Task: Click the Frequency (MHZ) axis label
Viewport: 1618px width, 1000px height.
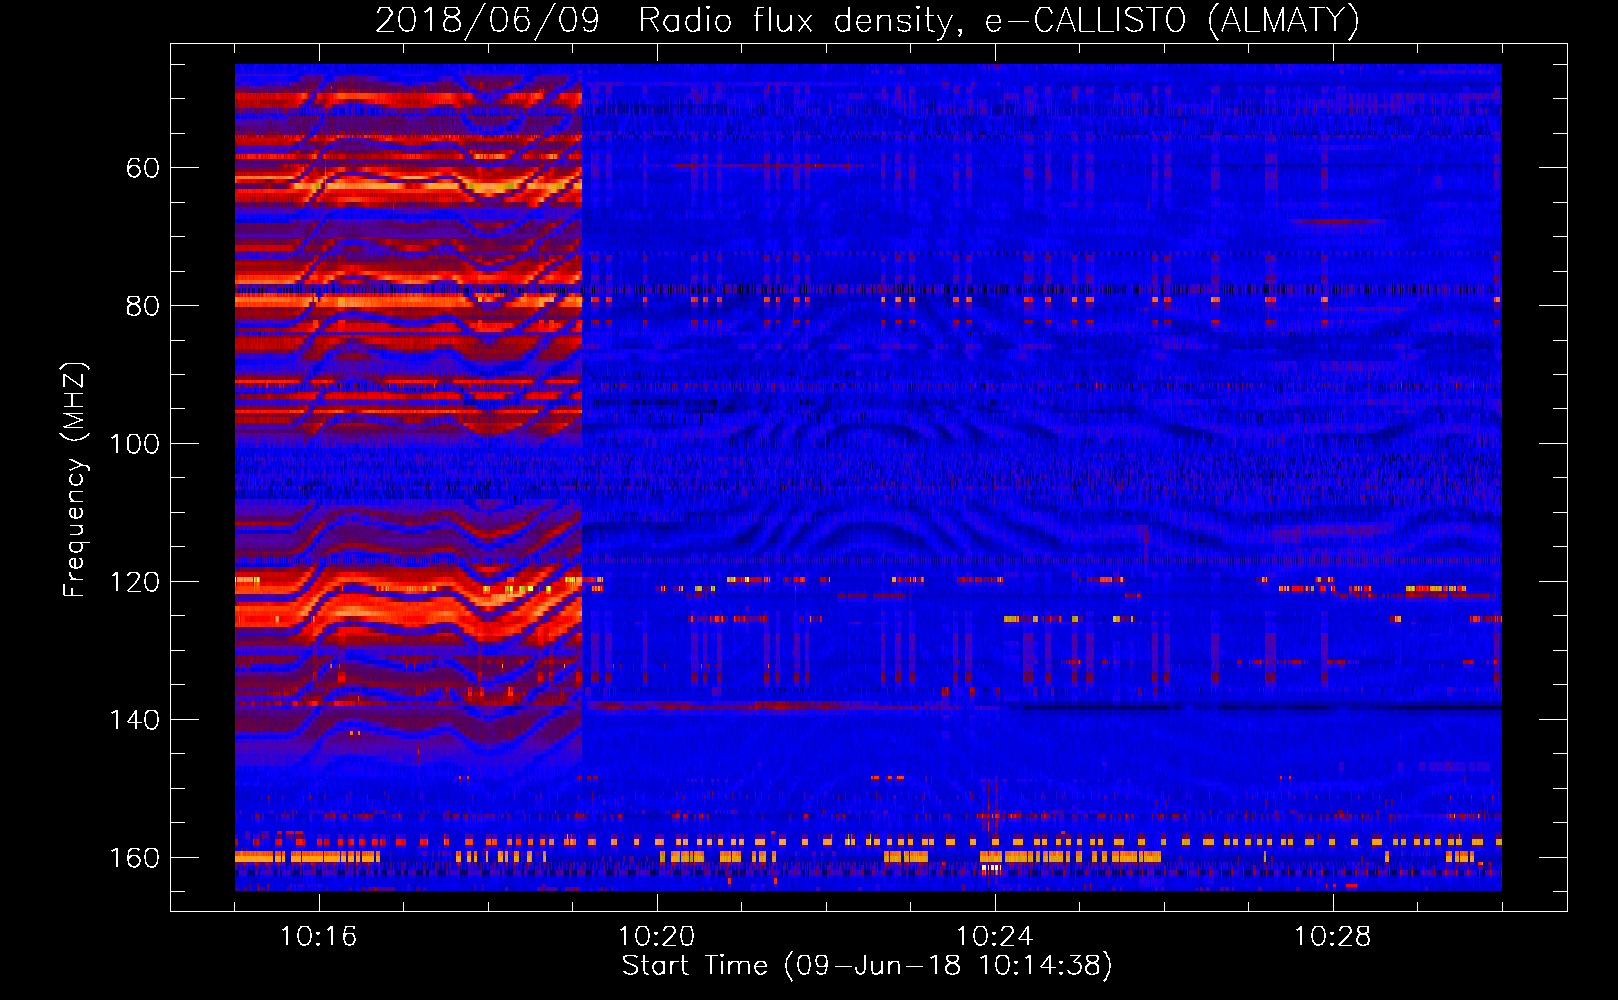Action: point(75,479)
